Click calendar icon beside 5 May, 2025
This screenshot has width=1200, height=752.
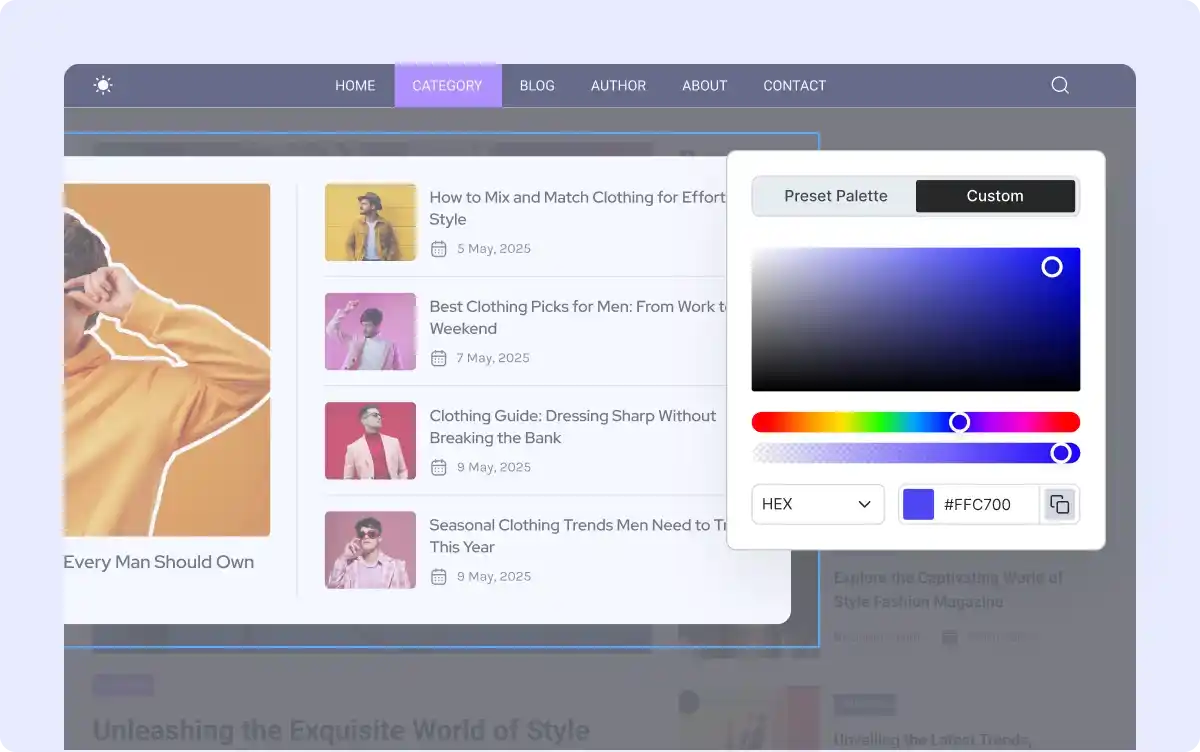[438, 249]
